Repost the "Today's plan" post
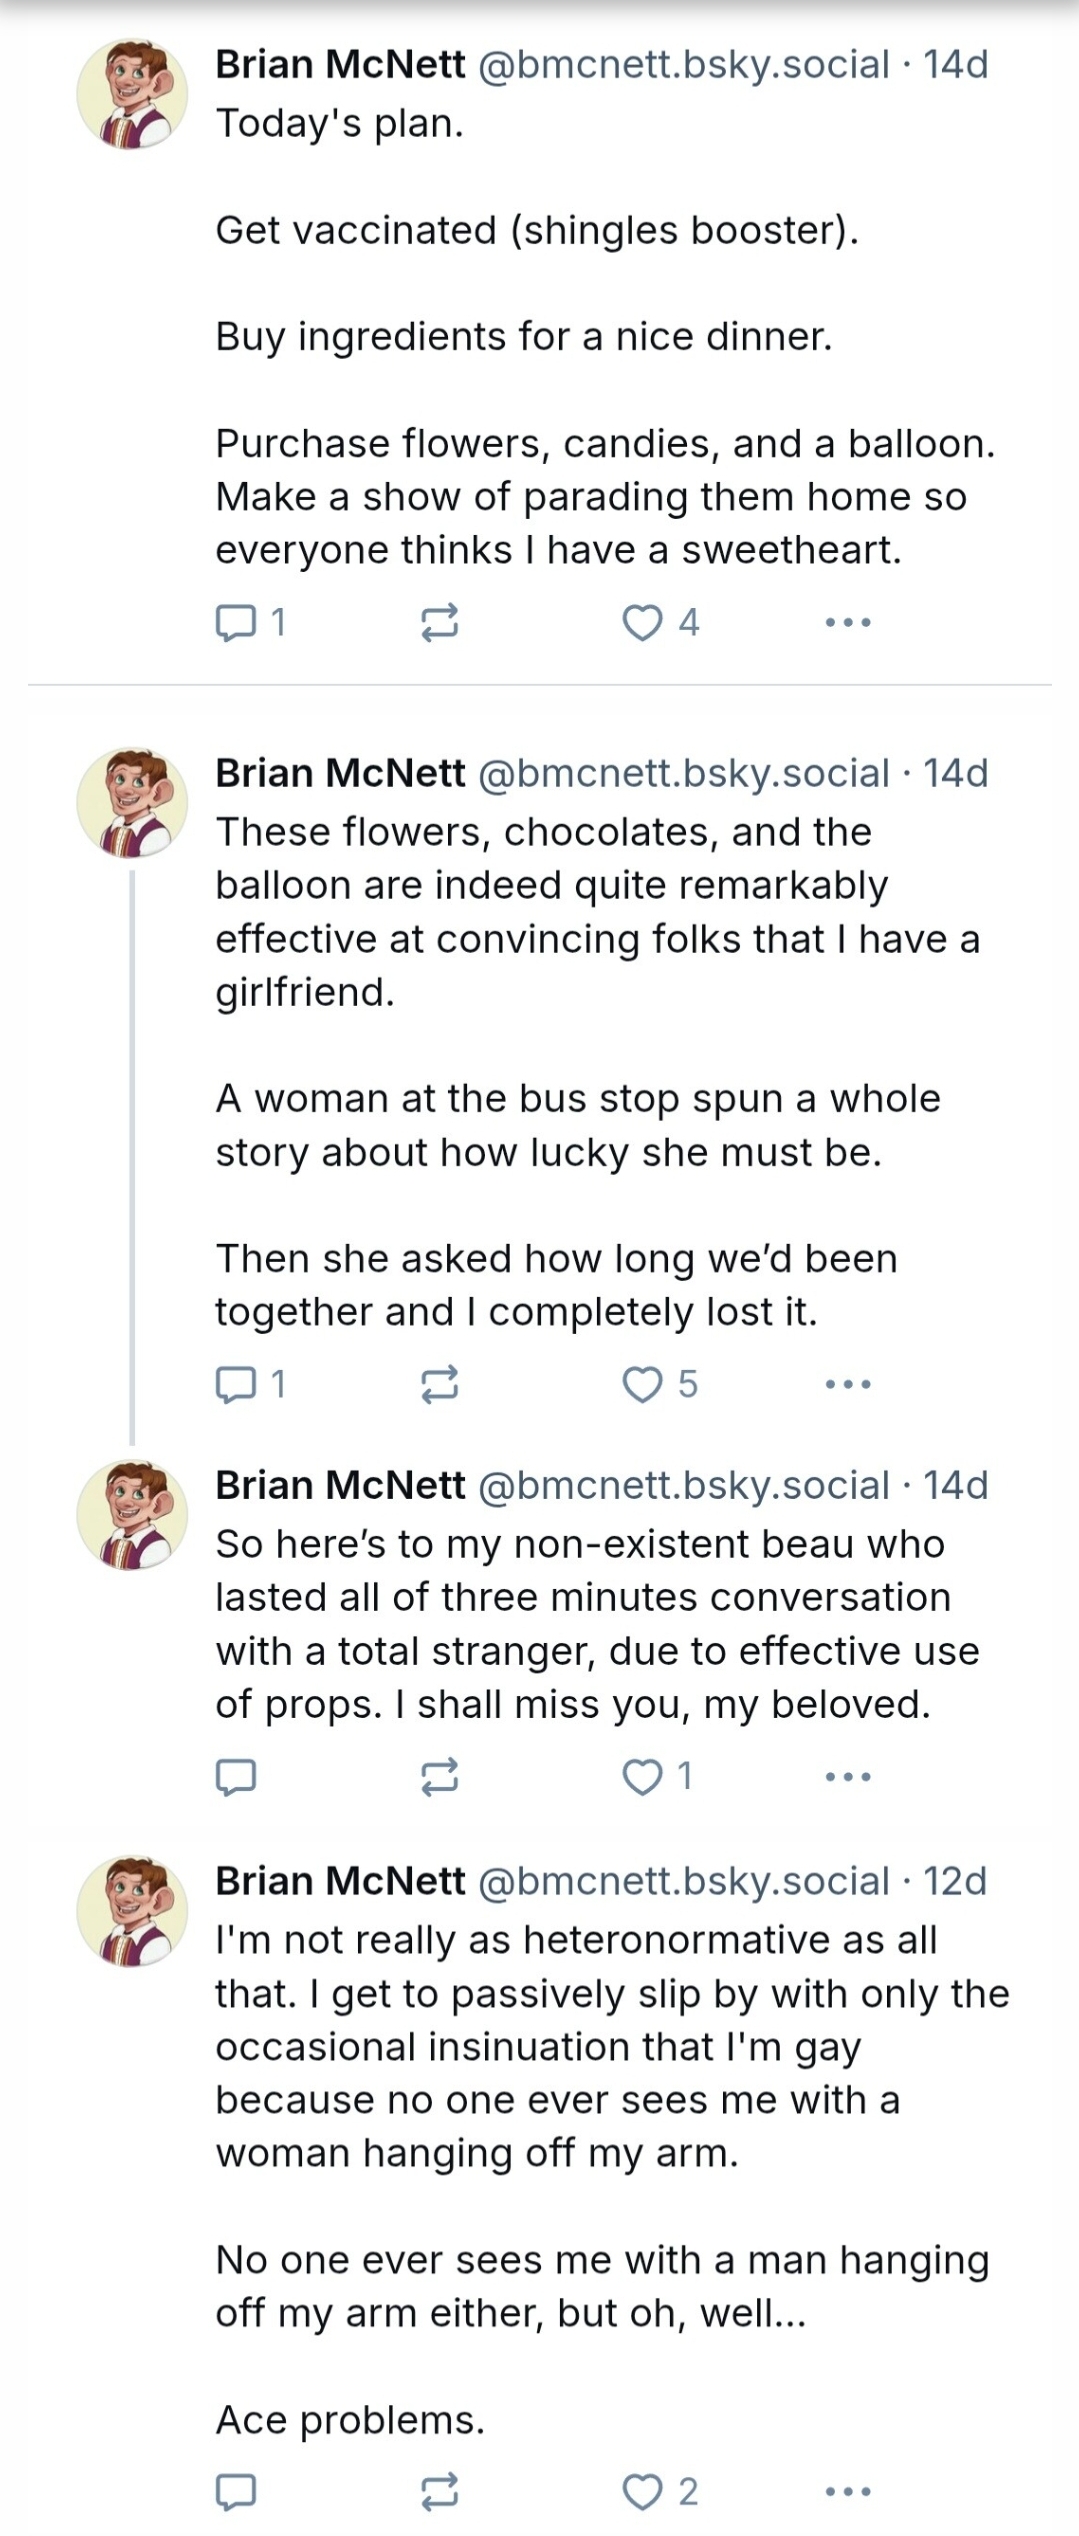 (439, 623)
